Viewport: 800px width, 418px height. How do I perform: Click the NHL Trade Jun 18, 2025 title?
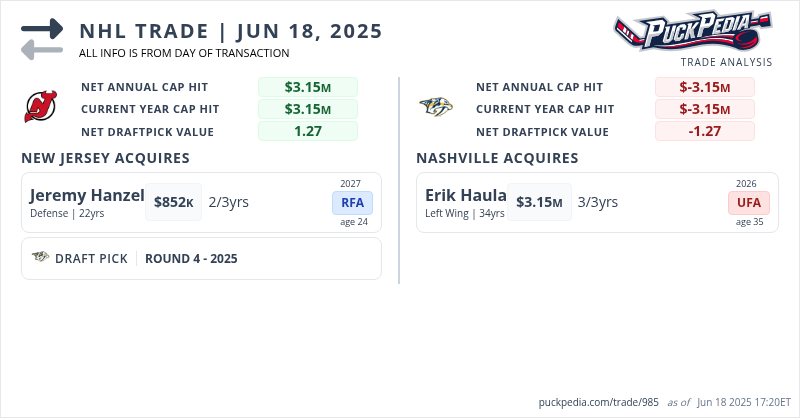pyautogui.click(x=231, y=30)
